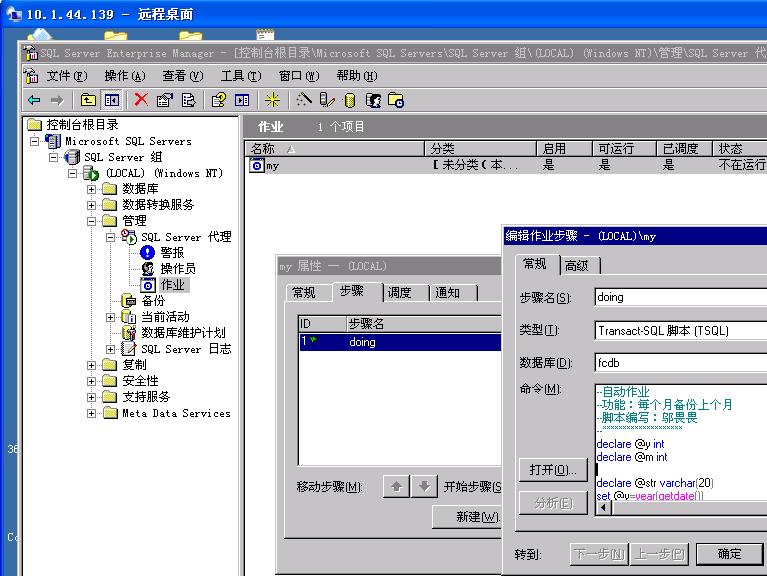The width and height of the screenshot is (767, 576).
Task: Open 帮助(H) menu
Action: (357, 76)
